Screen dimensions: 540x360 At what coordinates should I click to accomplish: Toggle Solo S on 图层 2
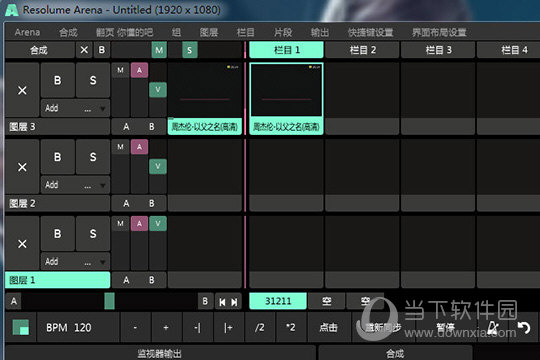(93, 157)
